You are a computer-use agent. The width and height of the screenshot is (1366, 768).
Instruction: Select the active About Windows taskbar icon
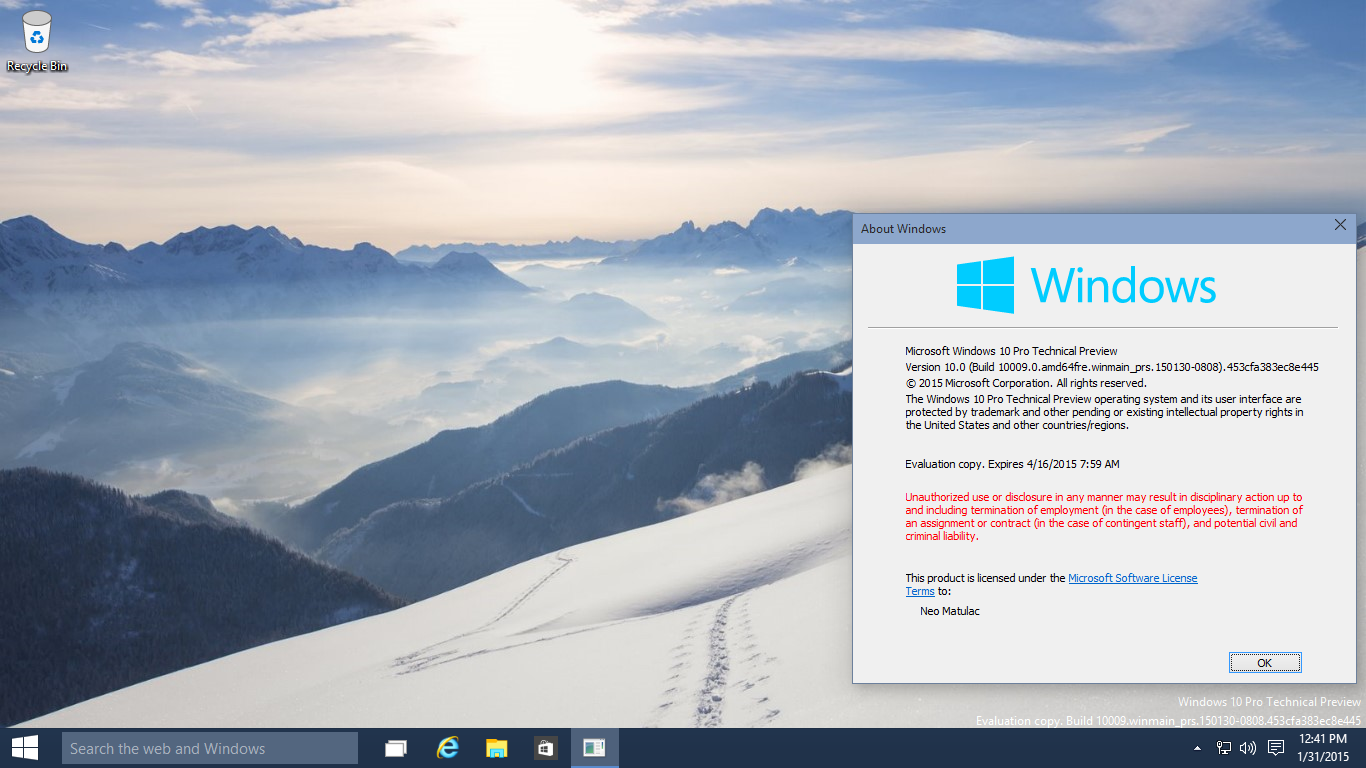(x=594, y=747)
